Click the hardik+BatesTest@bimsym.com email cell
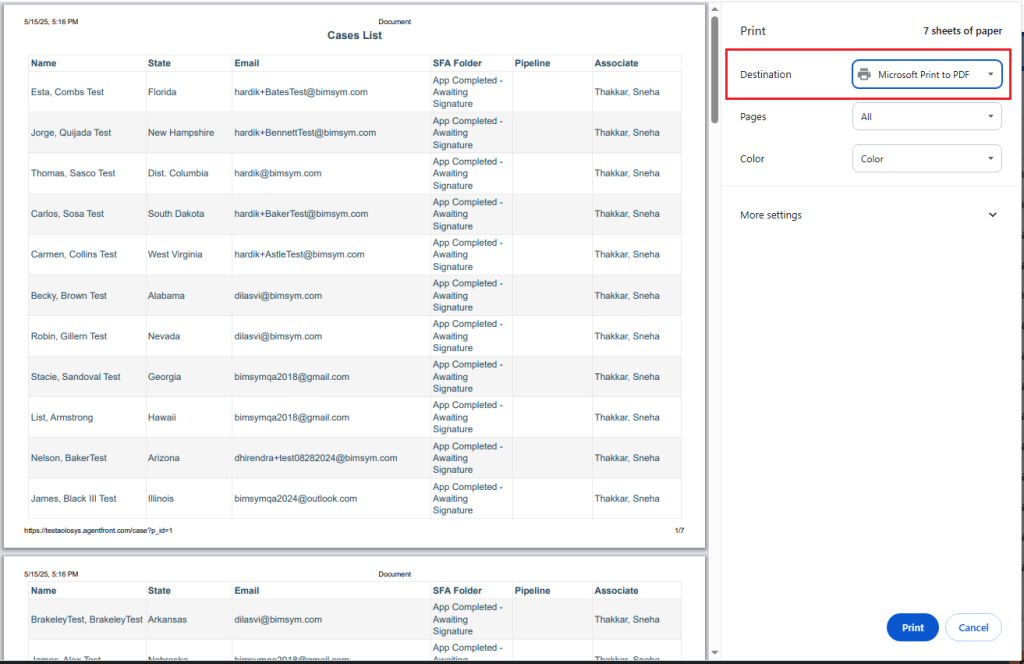1024x664 pixels. coord(301,92)
